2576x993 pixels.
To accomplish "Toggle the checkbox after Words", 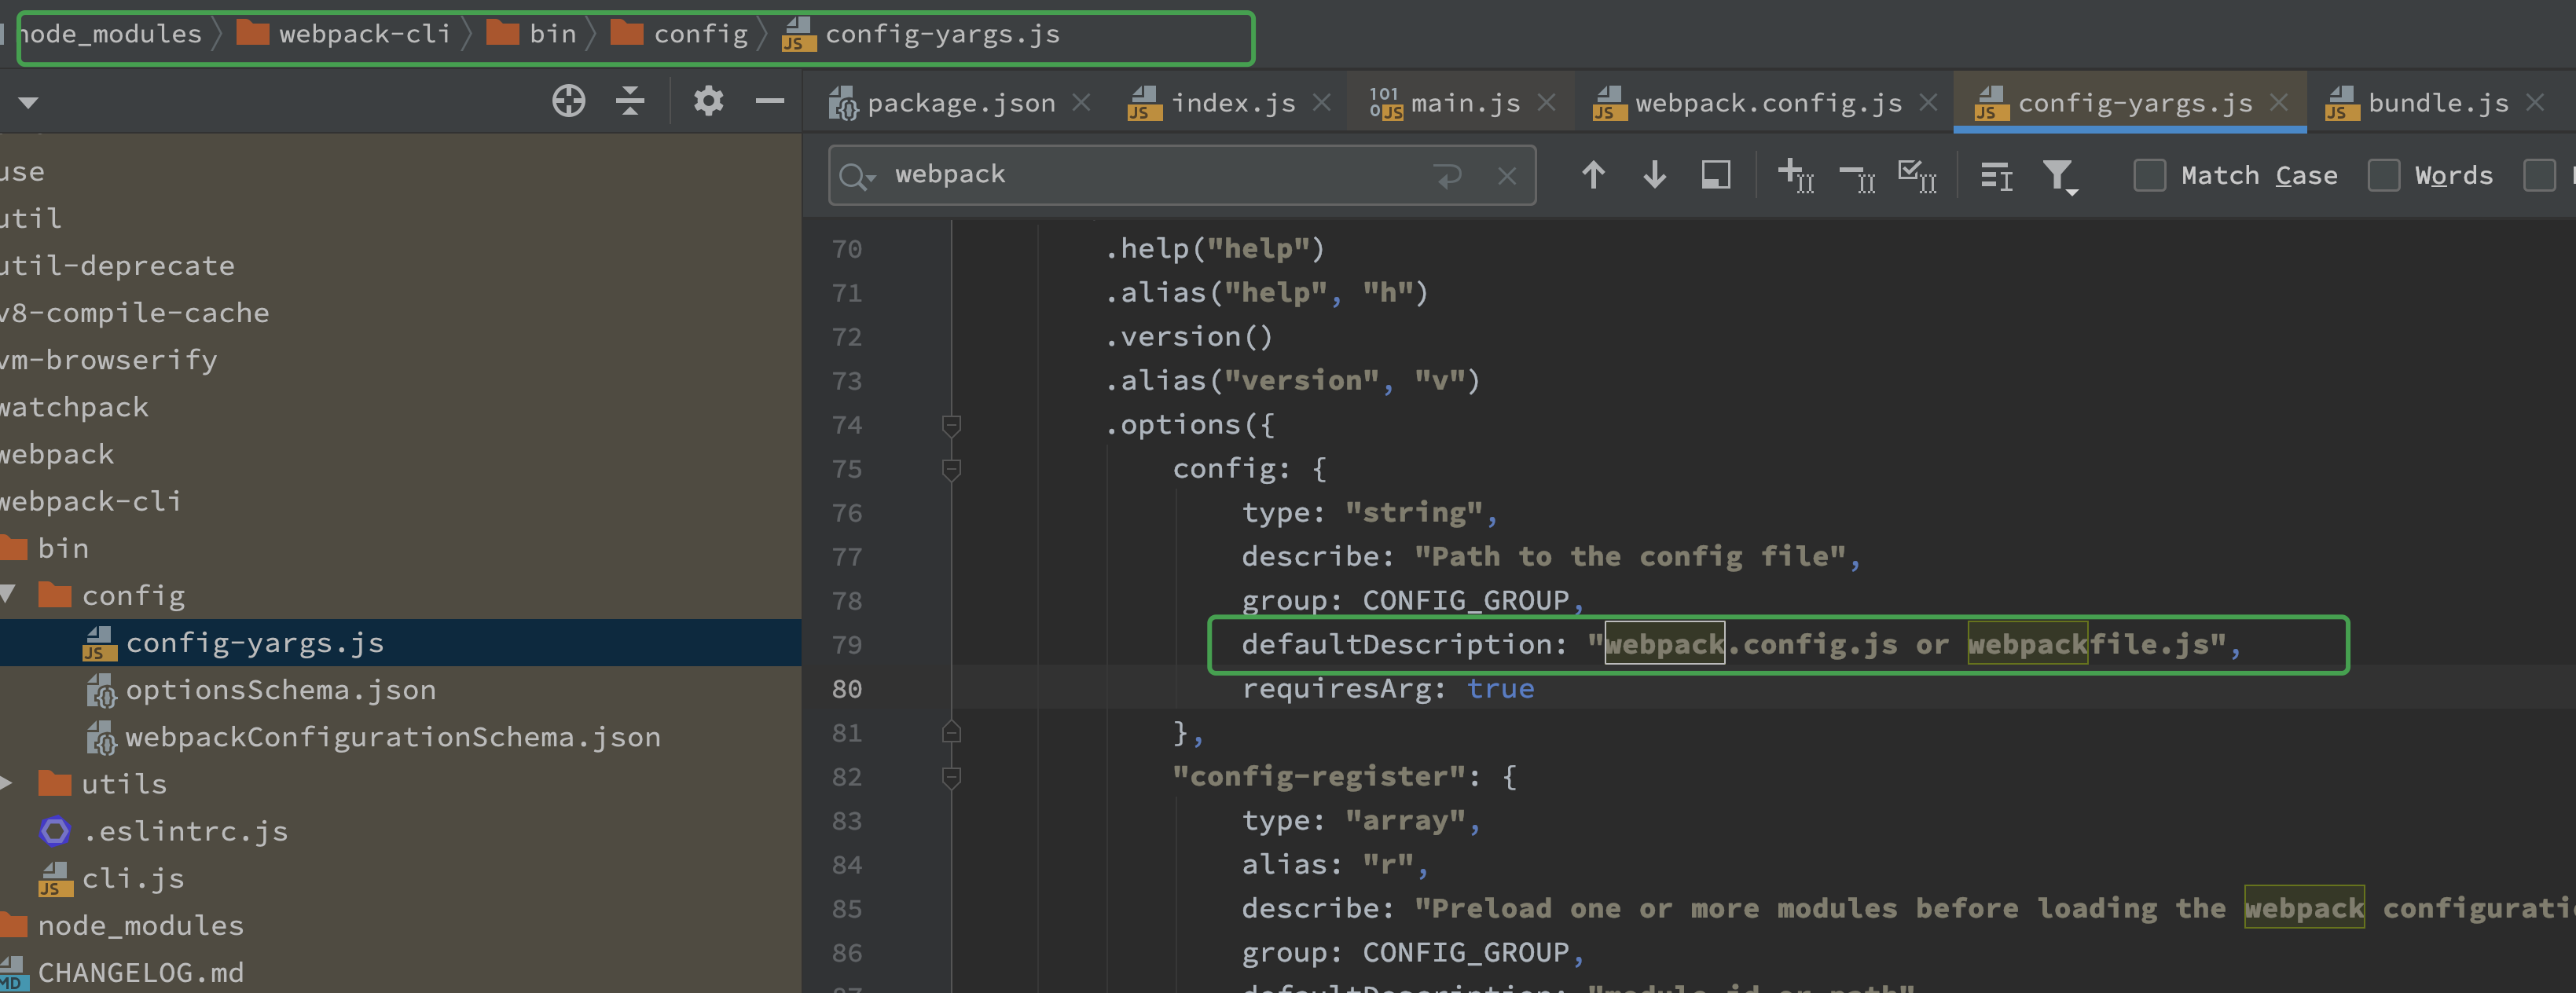I will [x=2539, y=175].
